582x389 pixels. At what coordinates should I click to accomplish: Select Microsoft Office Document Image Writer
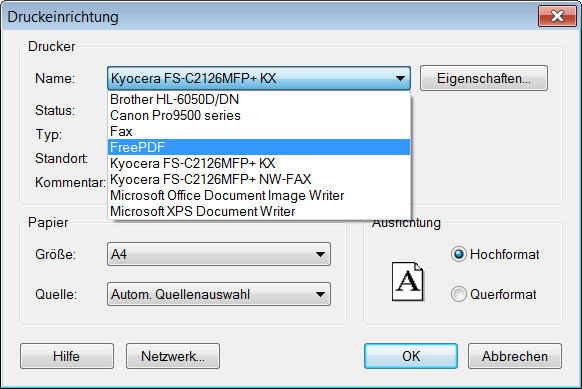(259, 195)
